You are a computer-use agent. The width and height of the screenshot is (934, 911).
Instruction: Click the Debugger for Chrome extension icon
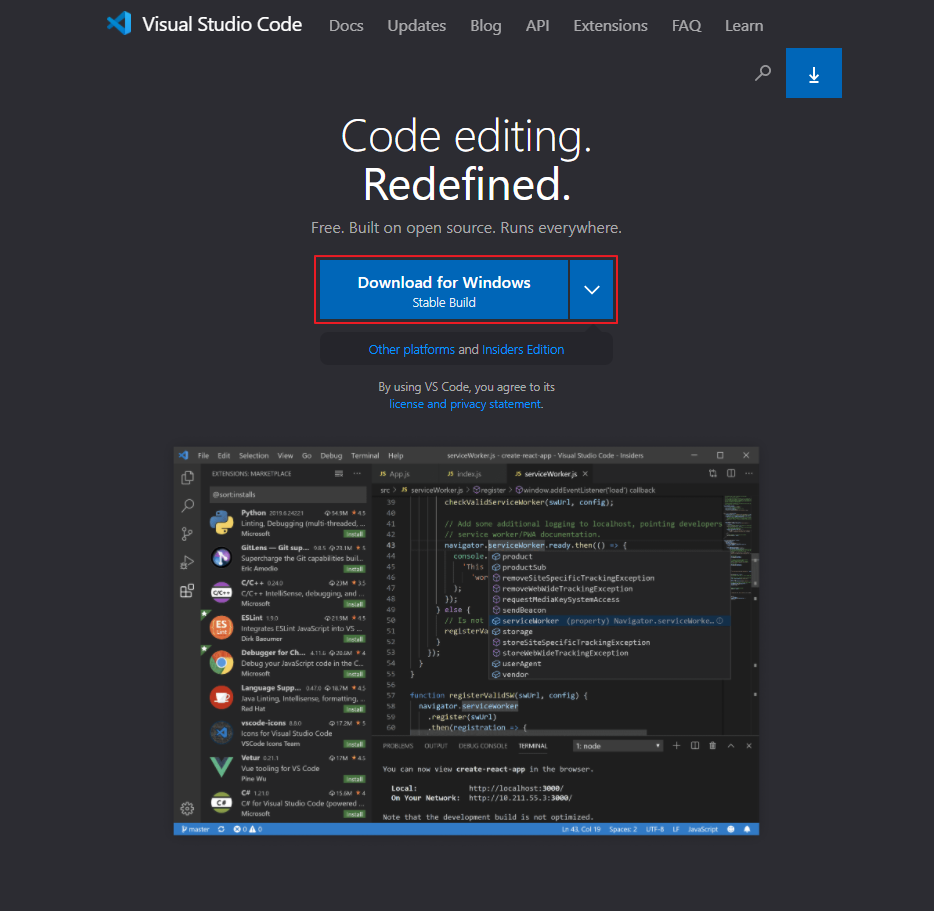pos(222,662)
